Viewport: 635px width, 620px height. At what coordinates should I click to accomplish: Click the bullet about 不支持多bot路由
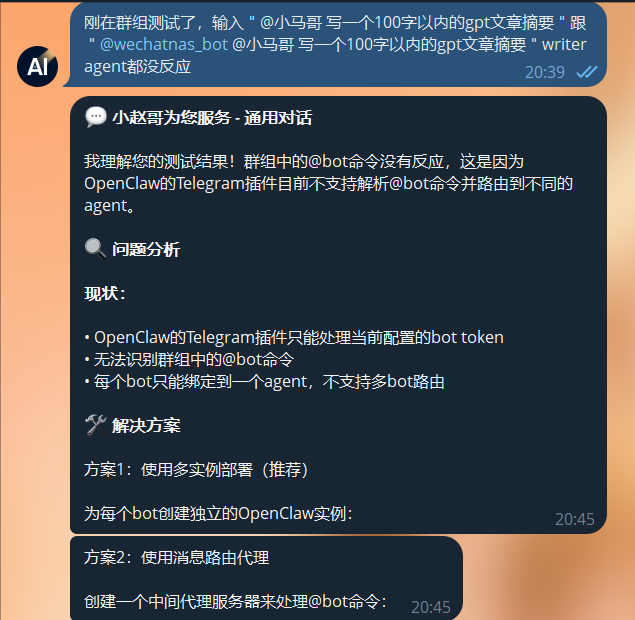pyautogui.click(x=264, y=381)
